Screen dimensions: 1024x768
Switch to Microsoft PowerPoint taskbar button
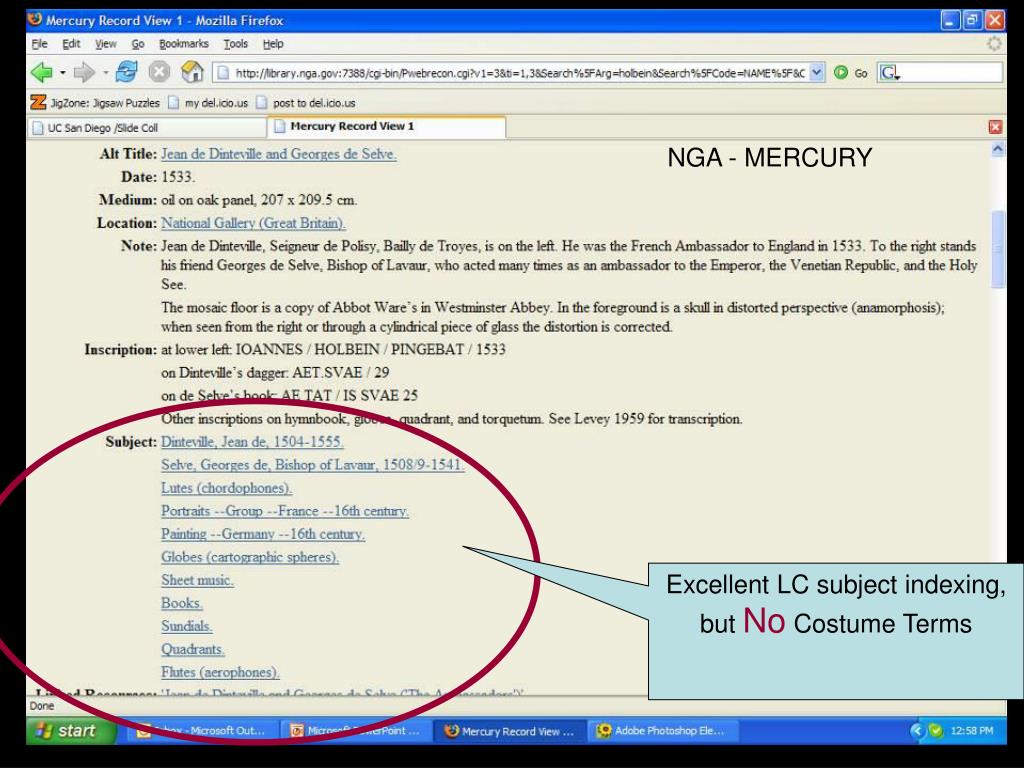358,731
